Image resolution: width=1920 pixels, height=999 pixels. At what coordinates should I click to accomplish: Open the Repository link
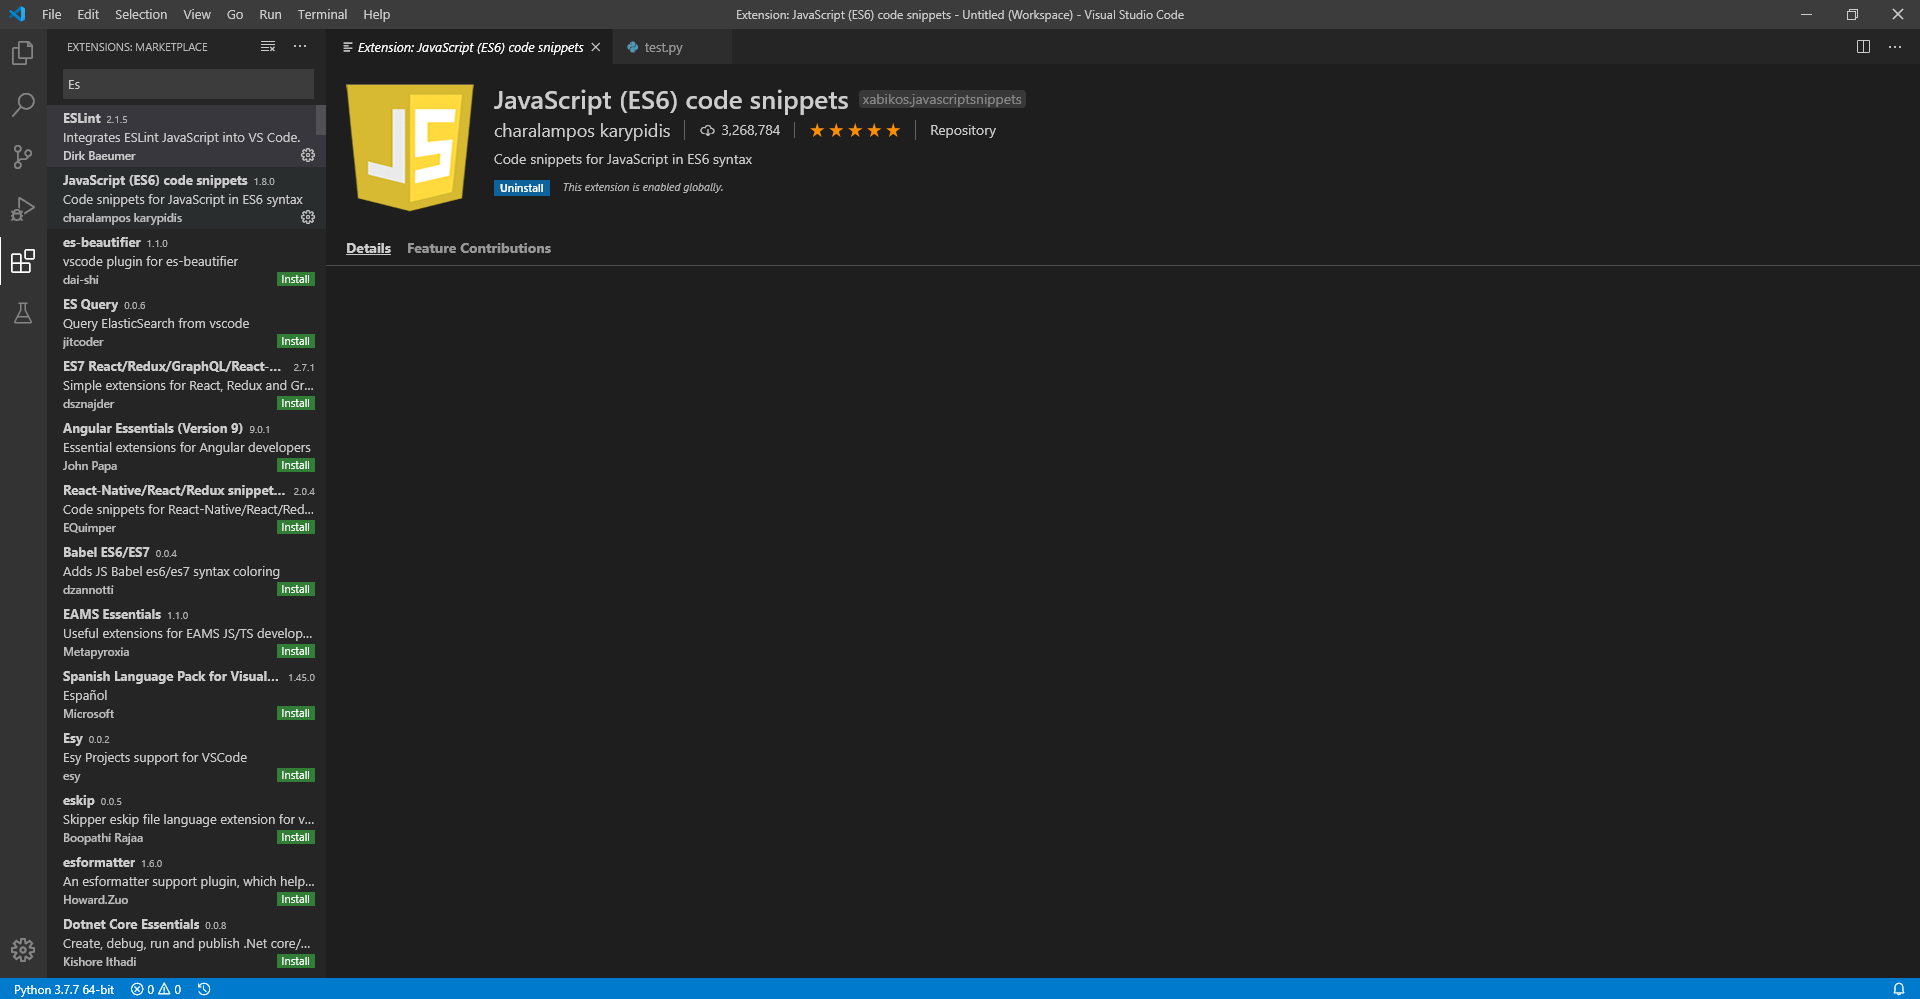point(962,131)
